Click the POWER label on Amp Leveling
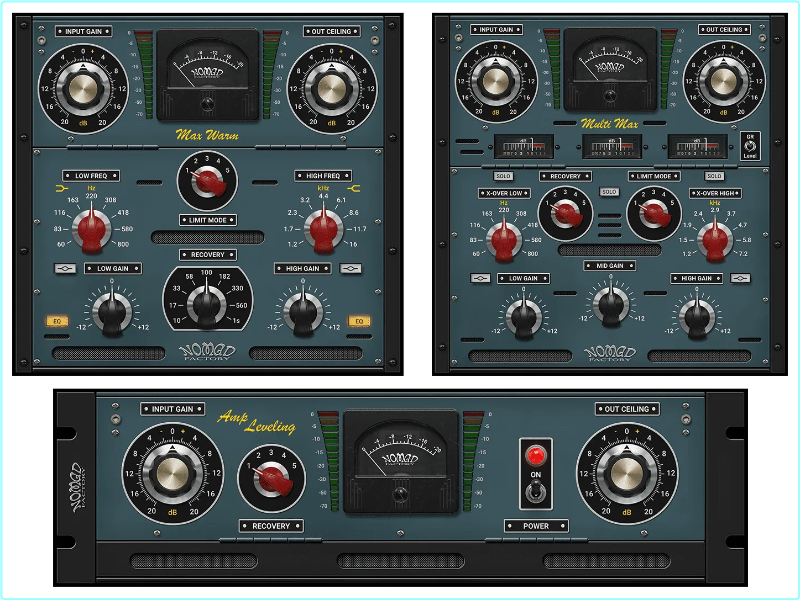Viewport: 800px width, 600px height. pos(536,526)
